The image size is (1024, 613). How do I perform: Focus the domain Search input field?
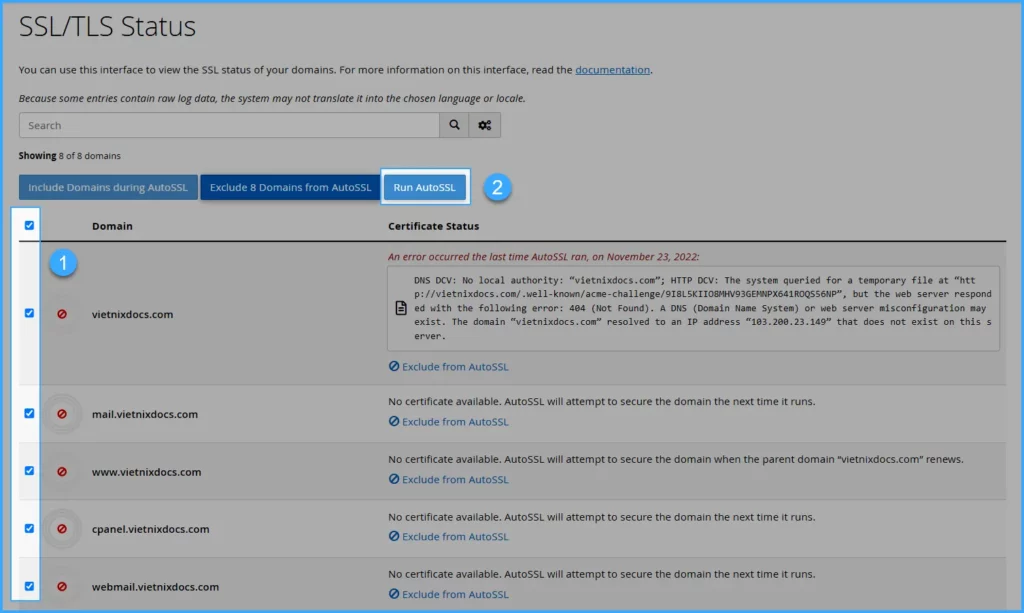[x=229, y=125]
